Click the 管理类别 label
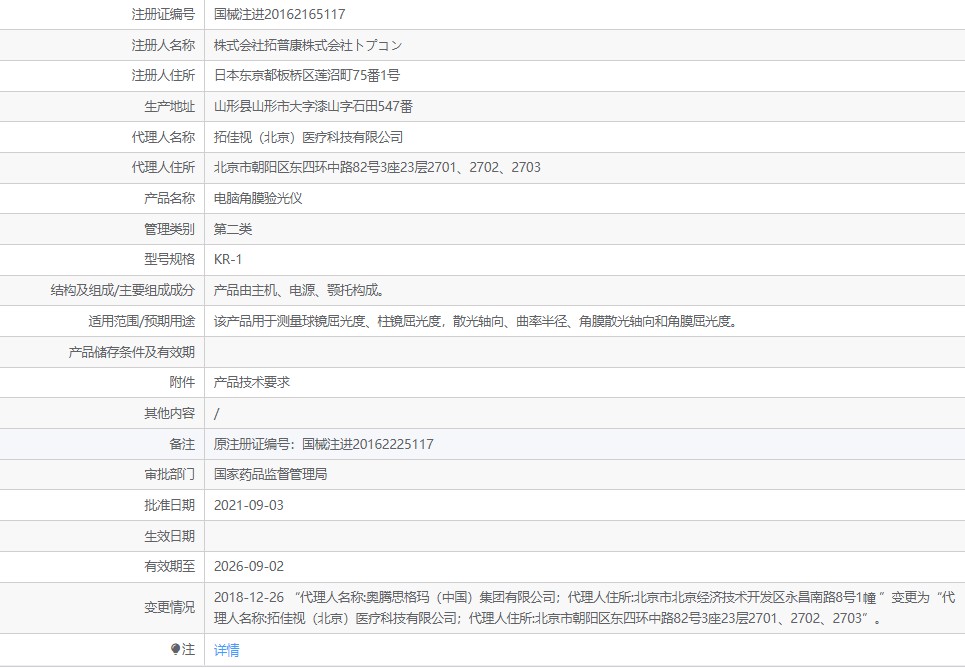The height and width of the screenshot is (668, 965). [169, 229]
